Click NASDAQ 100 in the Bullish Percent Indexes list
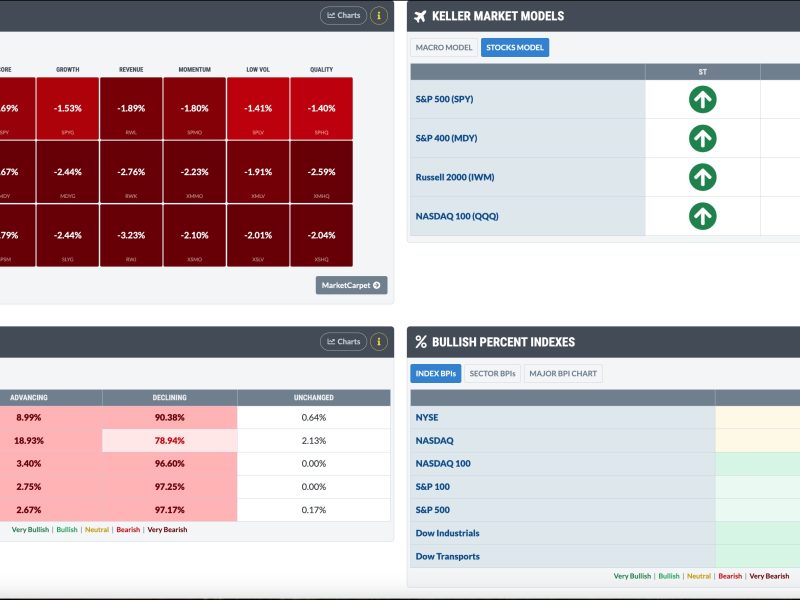The height and width of the screenshot is (600, 800). 443,463
